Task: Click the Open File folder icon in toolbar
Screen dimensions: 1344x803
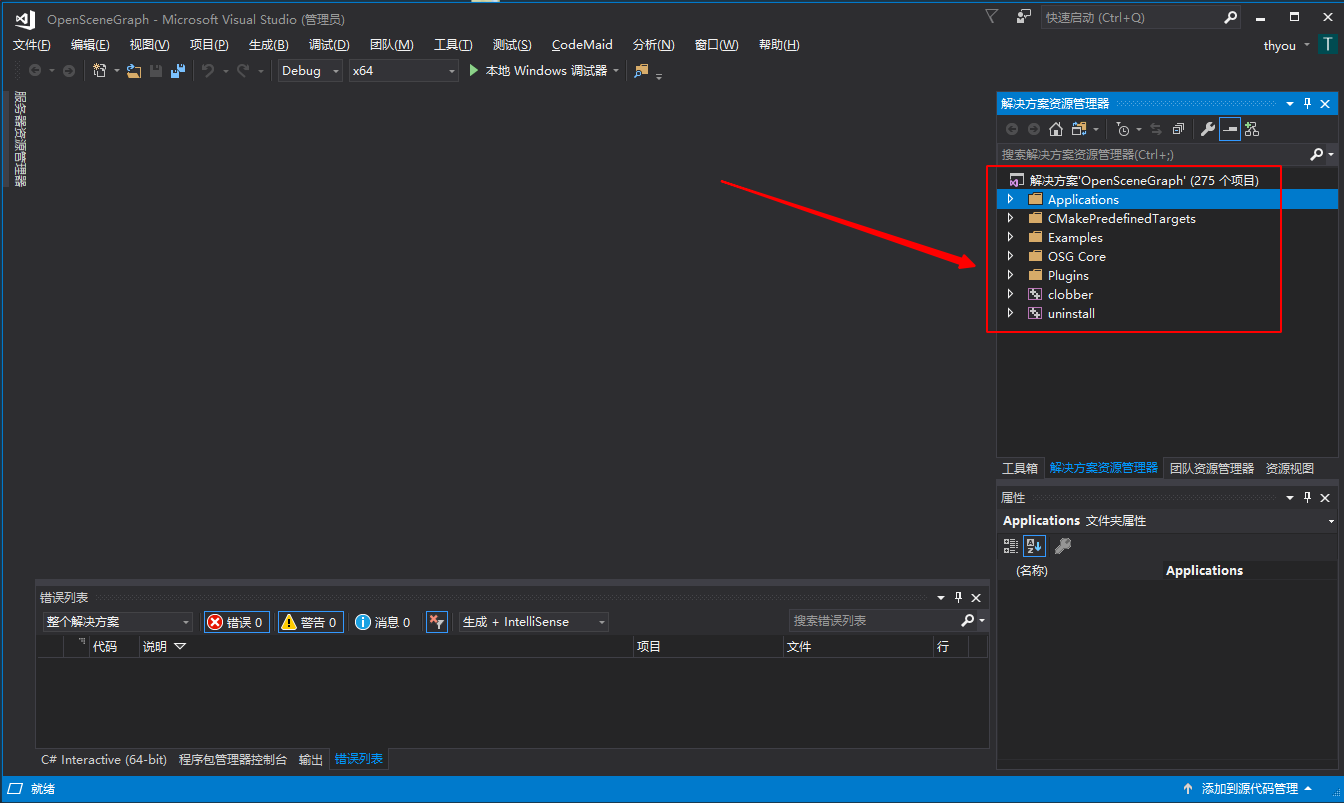Action: (x=133, y=71)
